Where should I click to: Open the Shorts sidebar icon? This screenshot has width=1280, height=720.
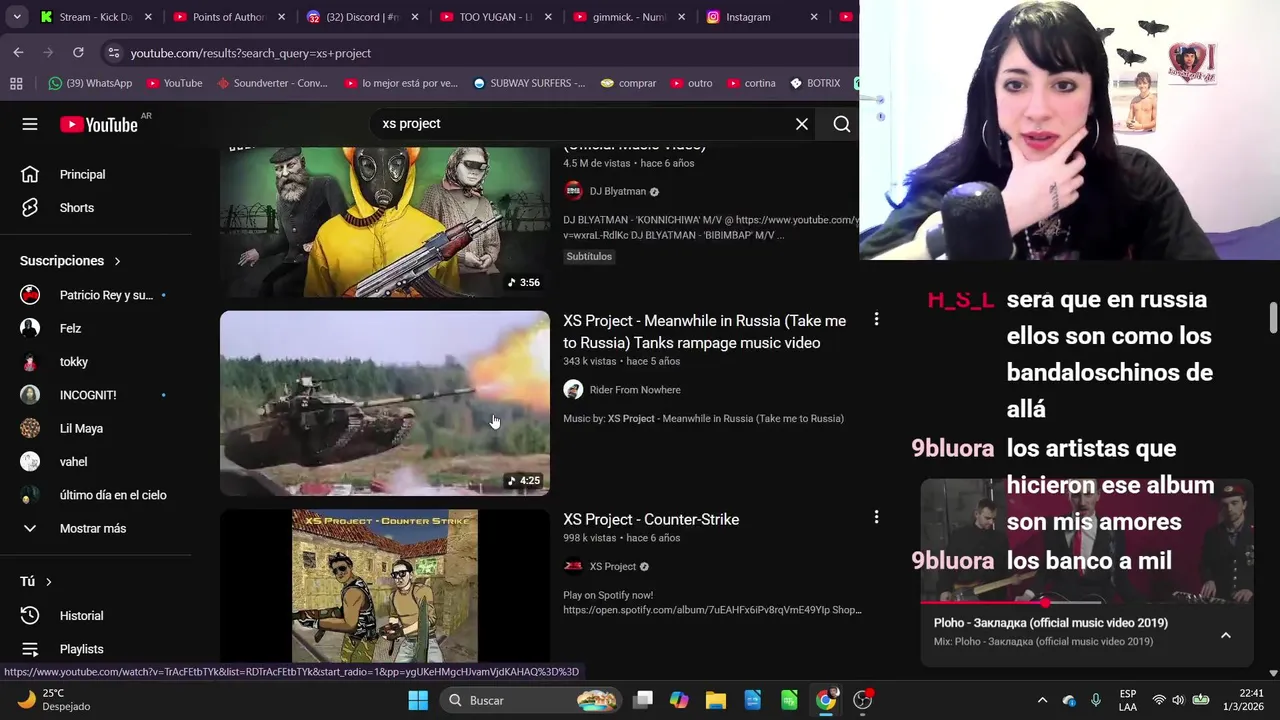(x=30, y=208)
